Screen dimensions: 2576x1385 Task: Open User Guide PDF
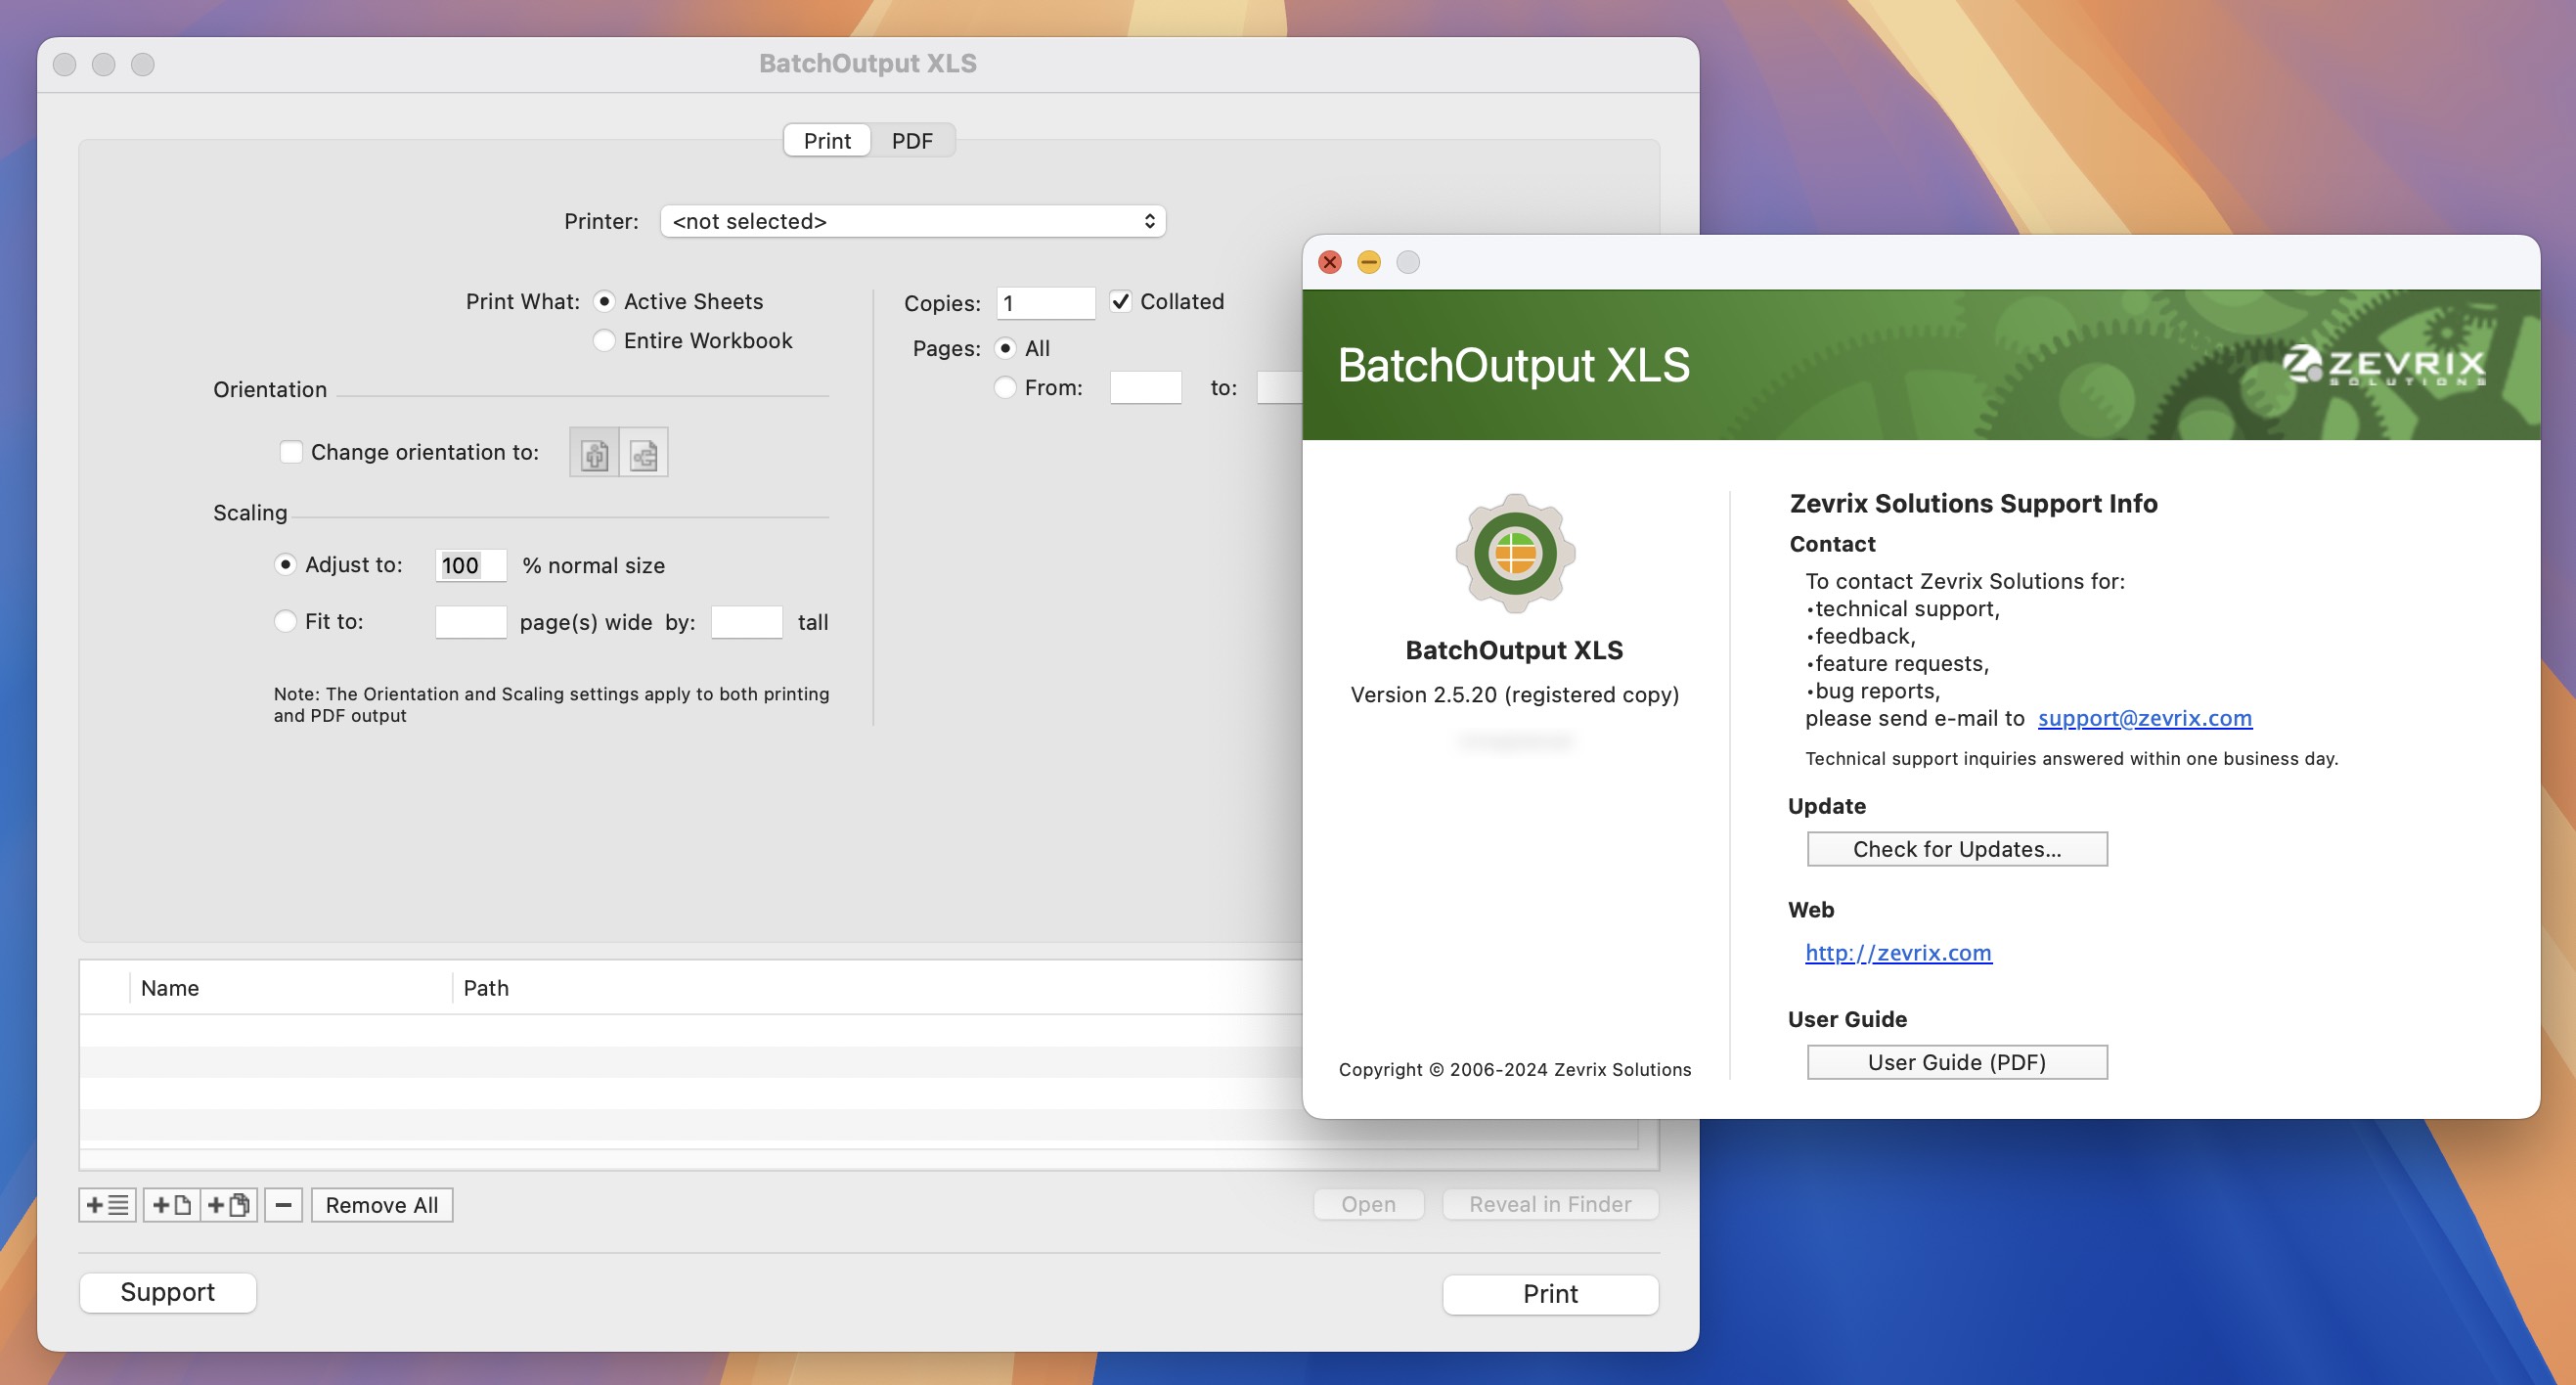pos(1957,1059)
